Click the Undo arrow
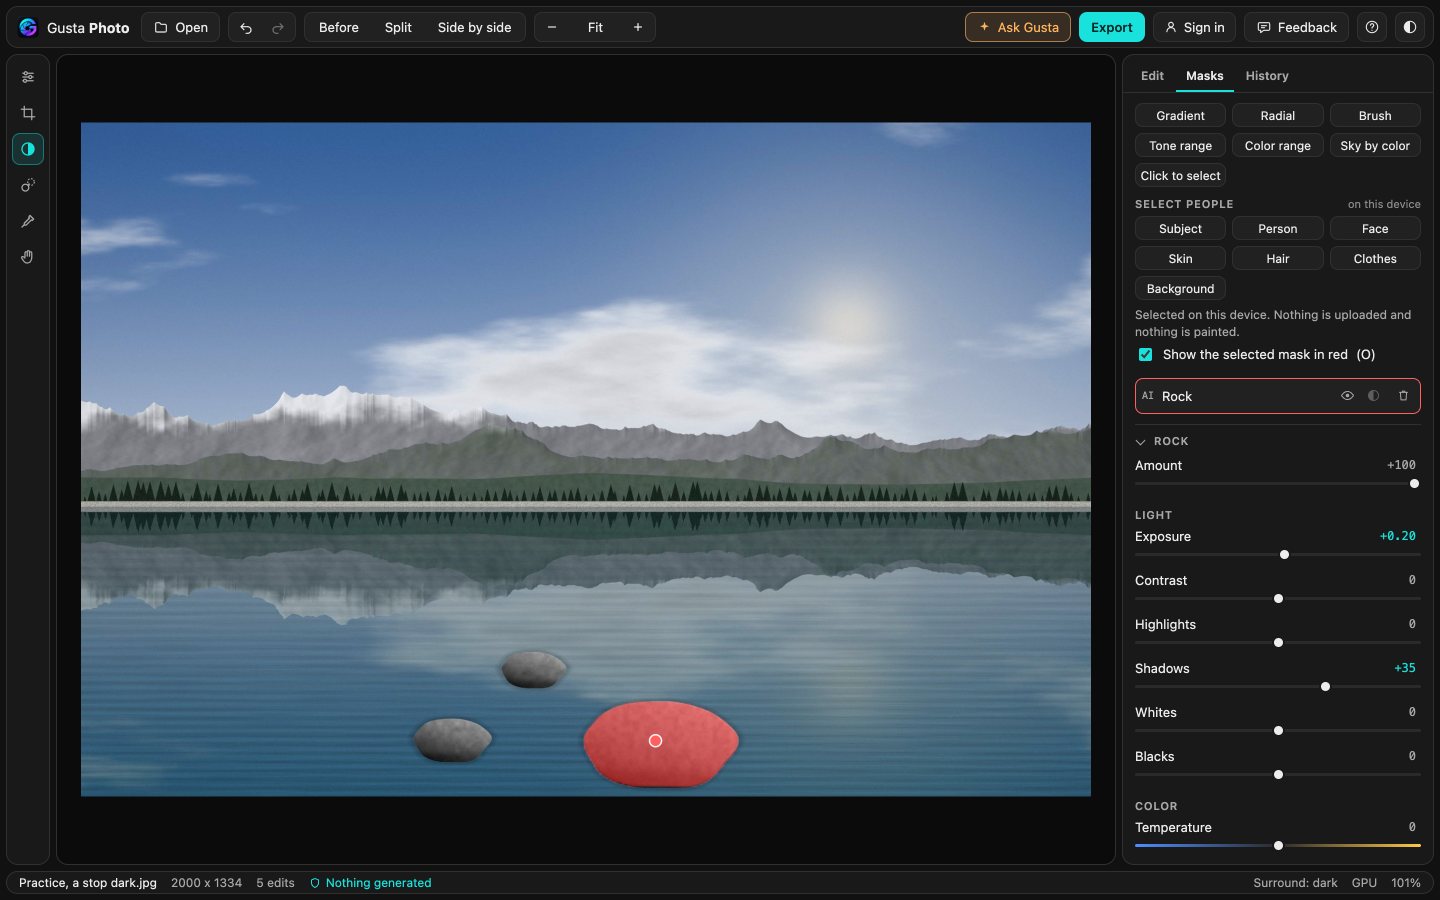The height and width of the screenshot is (900, 1440). pos(246,28)
